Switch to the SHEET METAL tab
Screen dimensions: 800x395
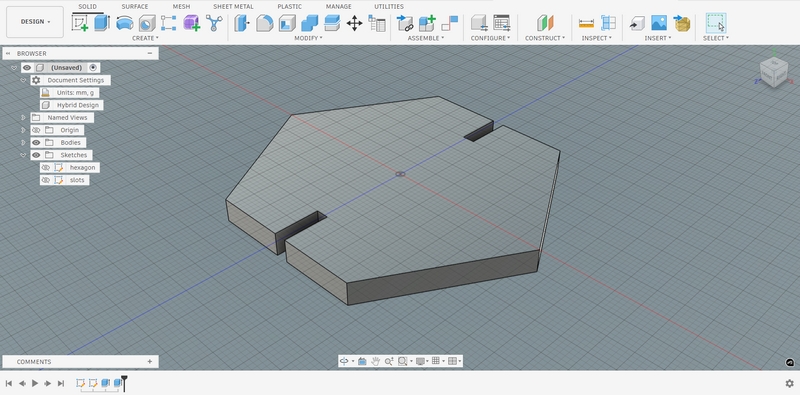233,7
